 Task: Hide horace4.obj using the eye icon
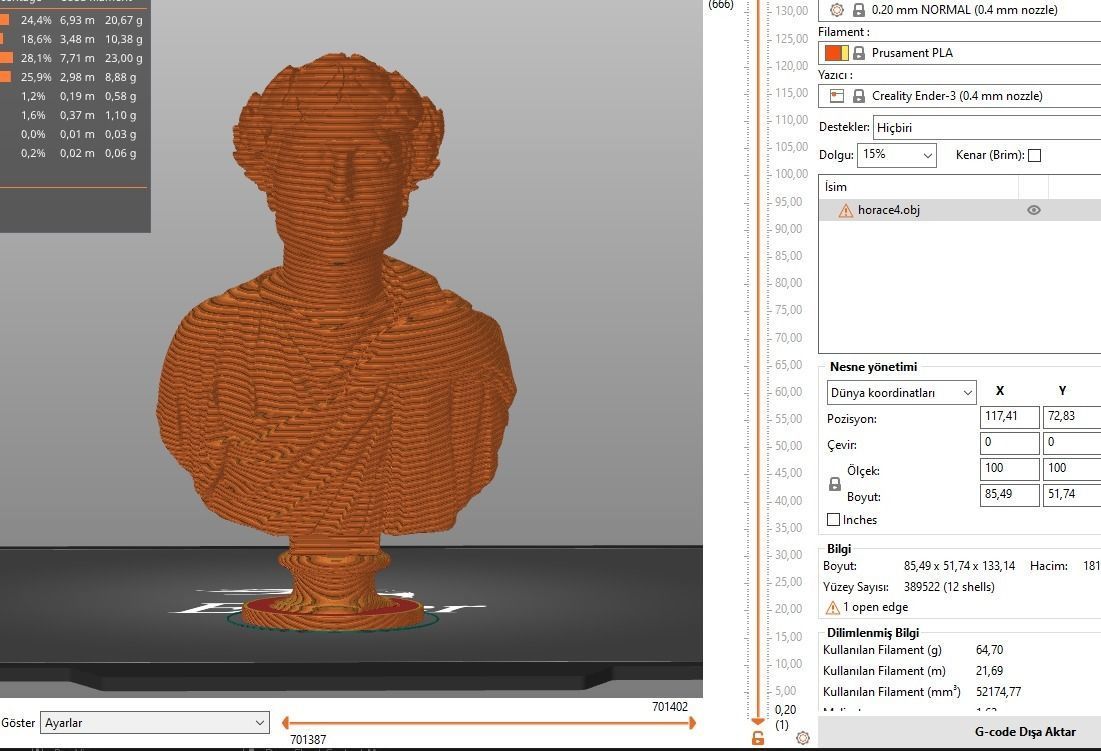[1034, 210]
